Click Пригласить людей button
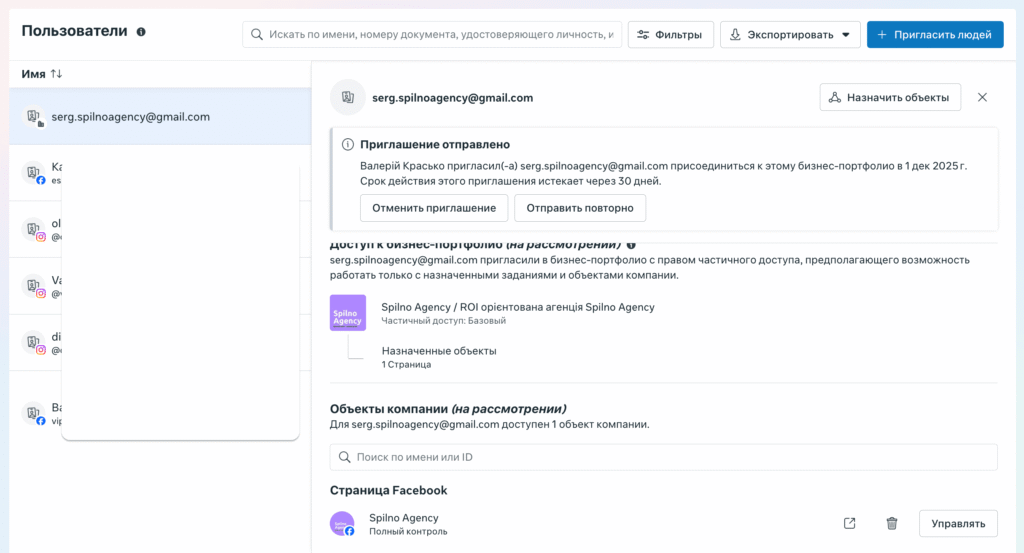 935,35
